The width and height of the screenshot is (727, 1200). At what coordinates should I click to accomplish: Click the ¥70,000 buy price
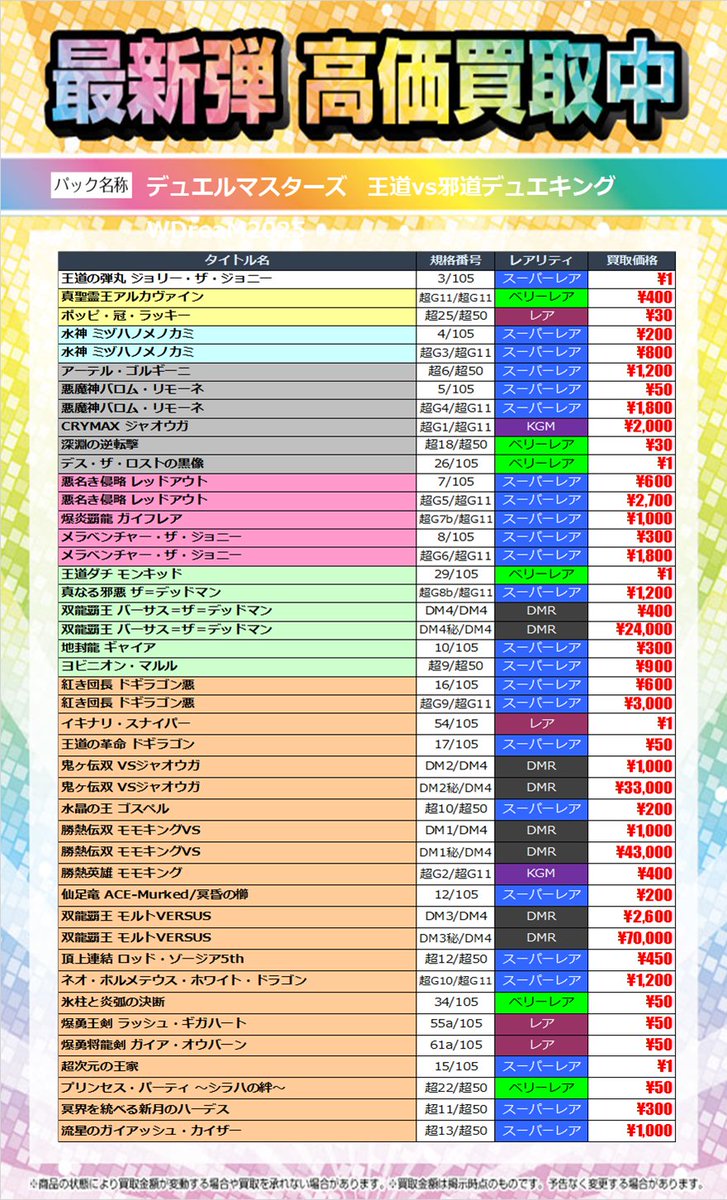(x=644, y=938)
